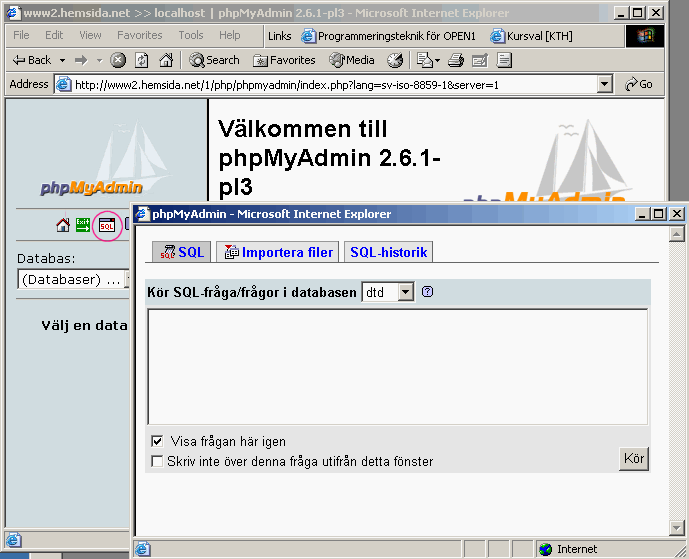Click popup scrollbar up arrow
689x559 pixels.
click(677, 234)
